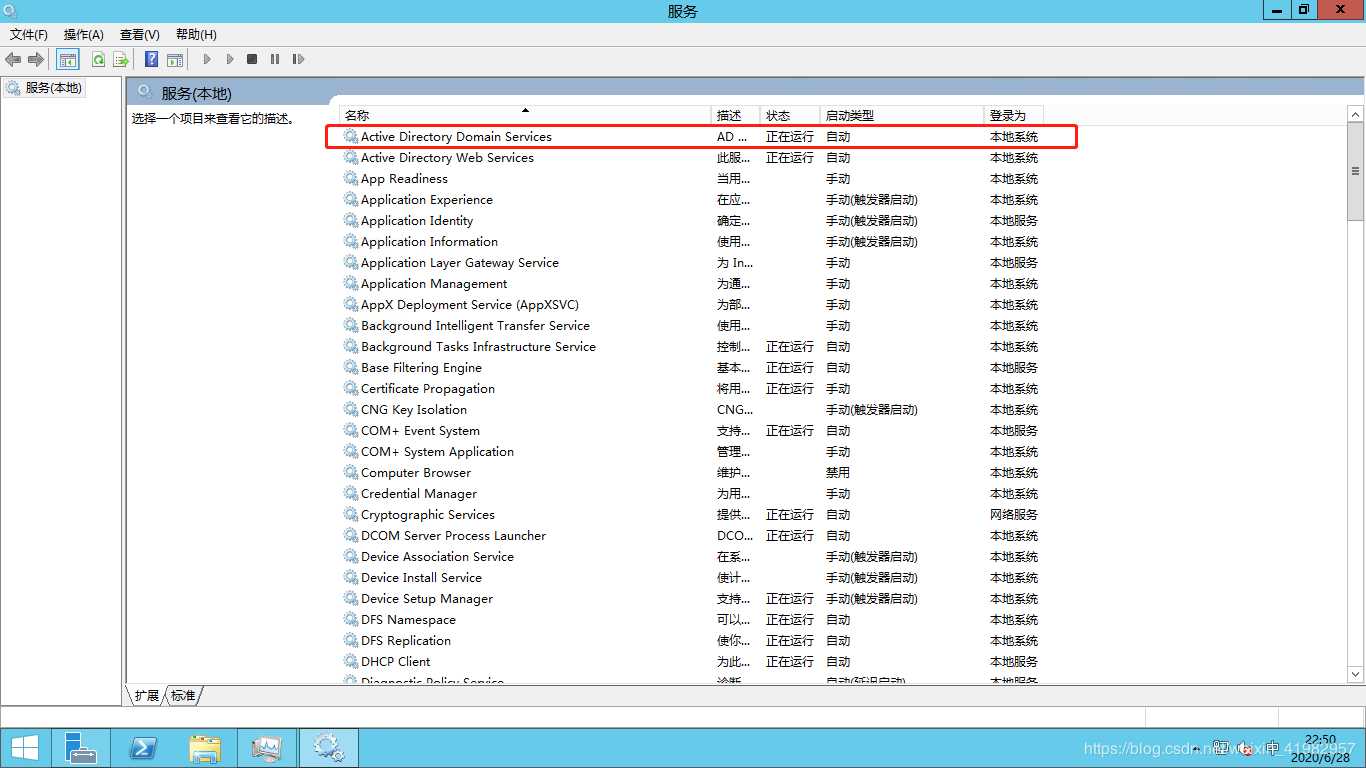Viewport: 1366px width, 768px height.
Task: Click the gear icon beside Cryptographic Services
Action: point(351,515)
